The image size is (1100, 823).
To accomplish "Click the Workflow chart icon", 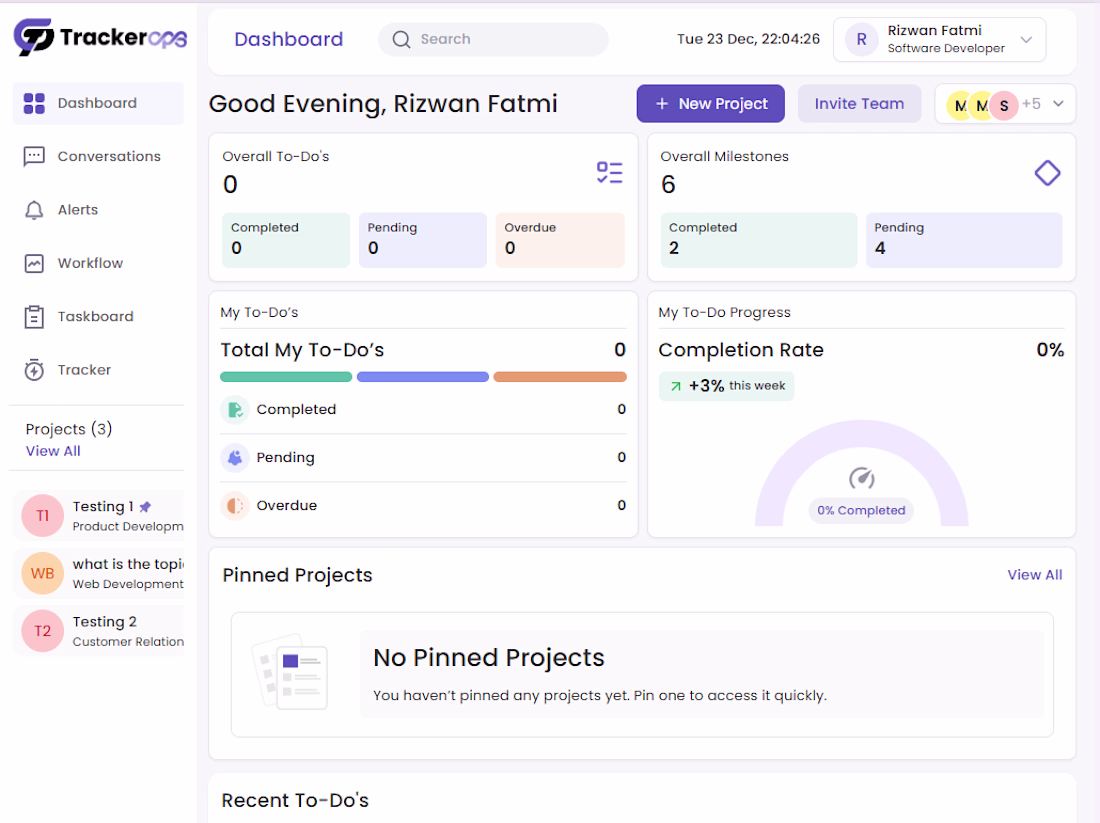I will pyautogui.click(x=34, y=263).
